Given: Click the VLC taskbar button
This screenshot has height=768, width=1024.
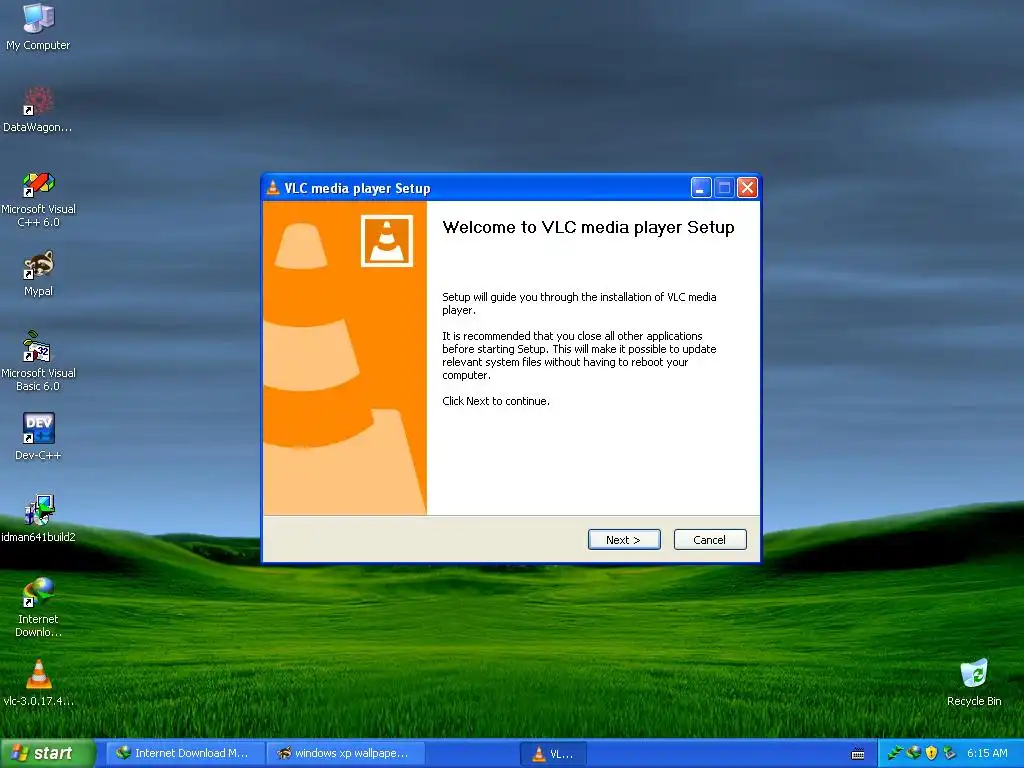Looking at the screenshot, I should (x=553, y=754).
